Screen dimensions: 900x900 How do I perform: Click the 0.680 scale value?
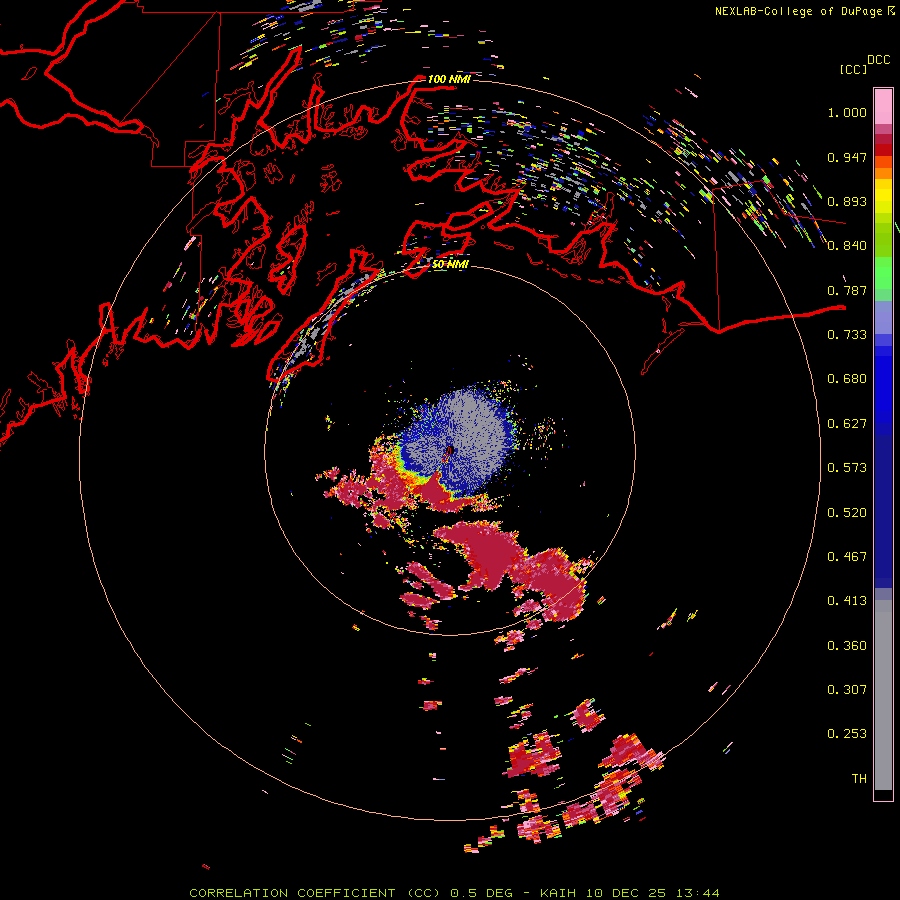[x=847, y=379]
